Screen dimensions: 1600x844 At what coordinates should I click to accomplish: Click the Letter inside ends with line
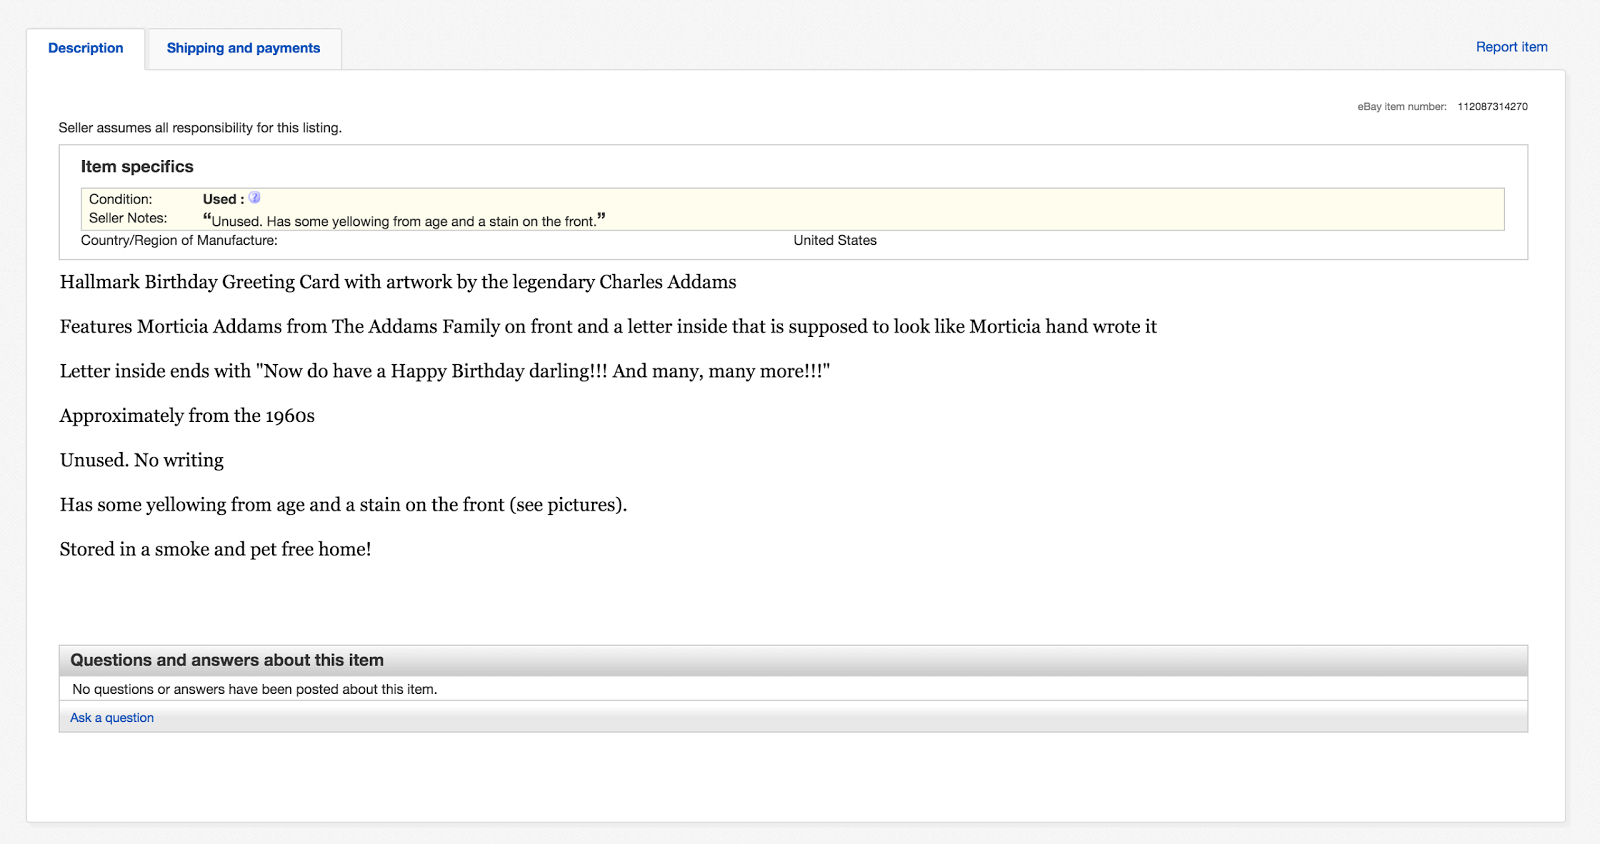[445, 371]
